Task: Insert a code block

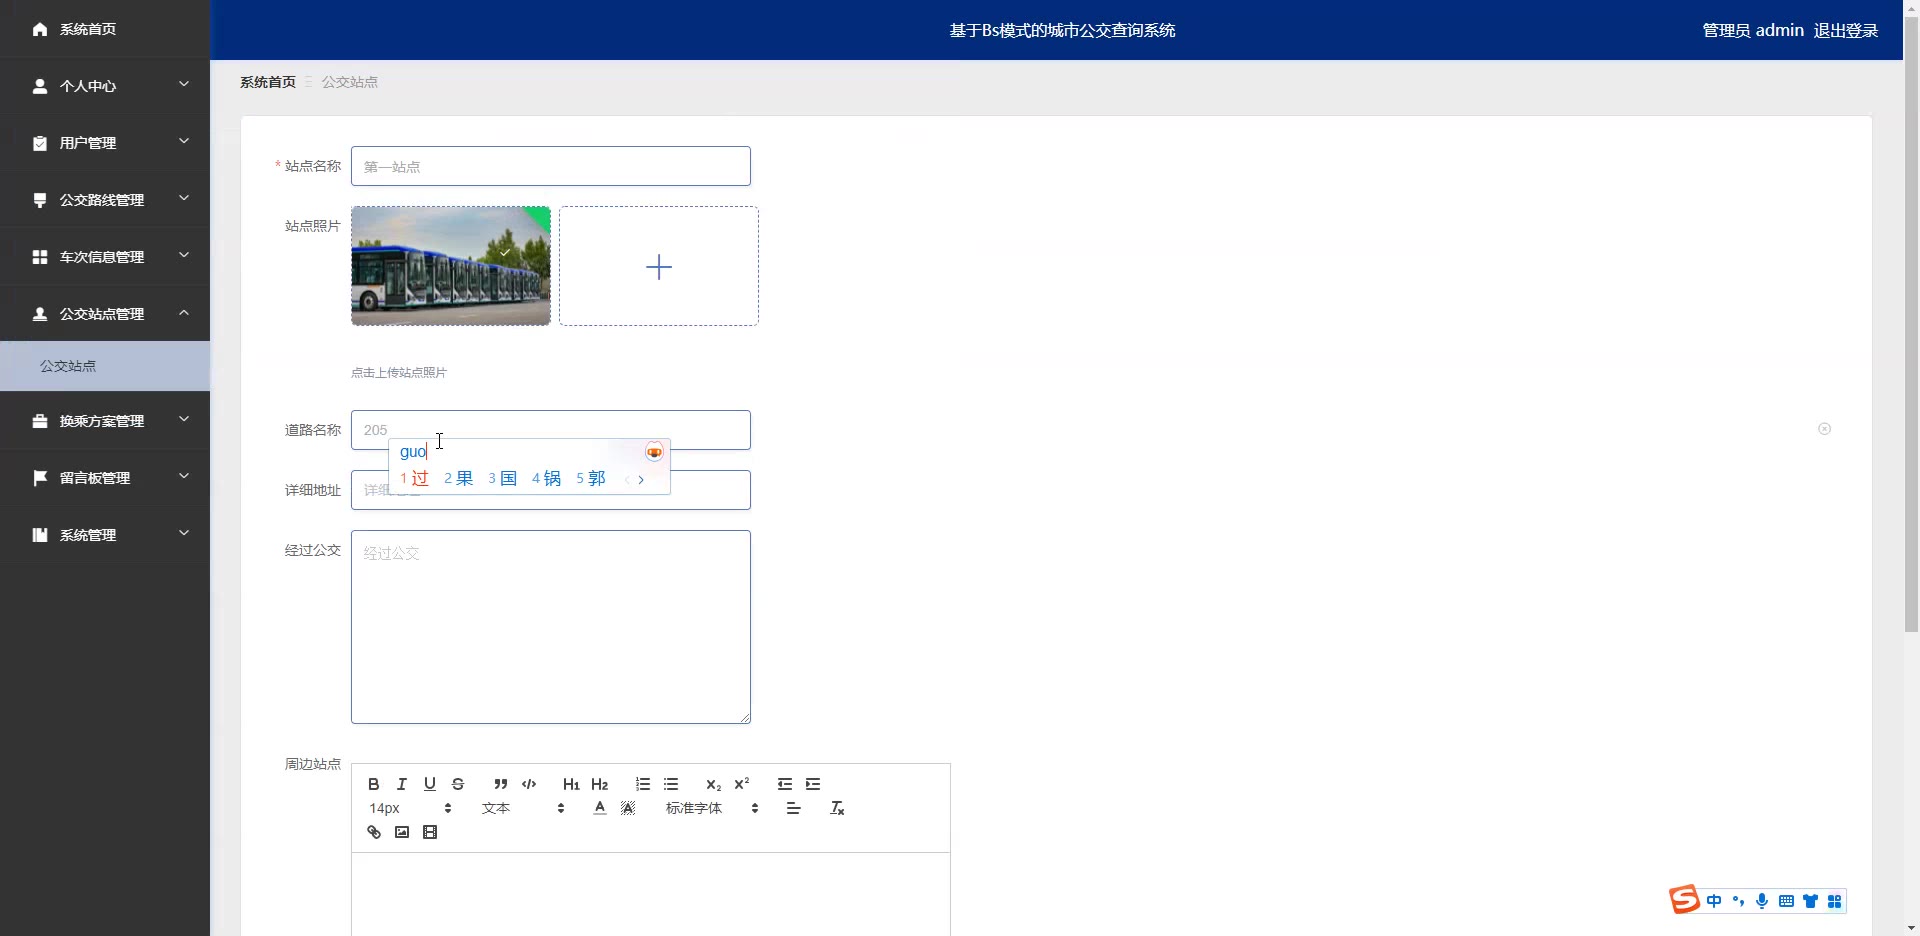Action: tap(529, 784)
